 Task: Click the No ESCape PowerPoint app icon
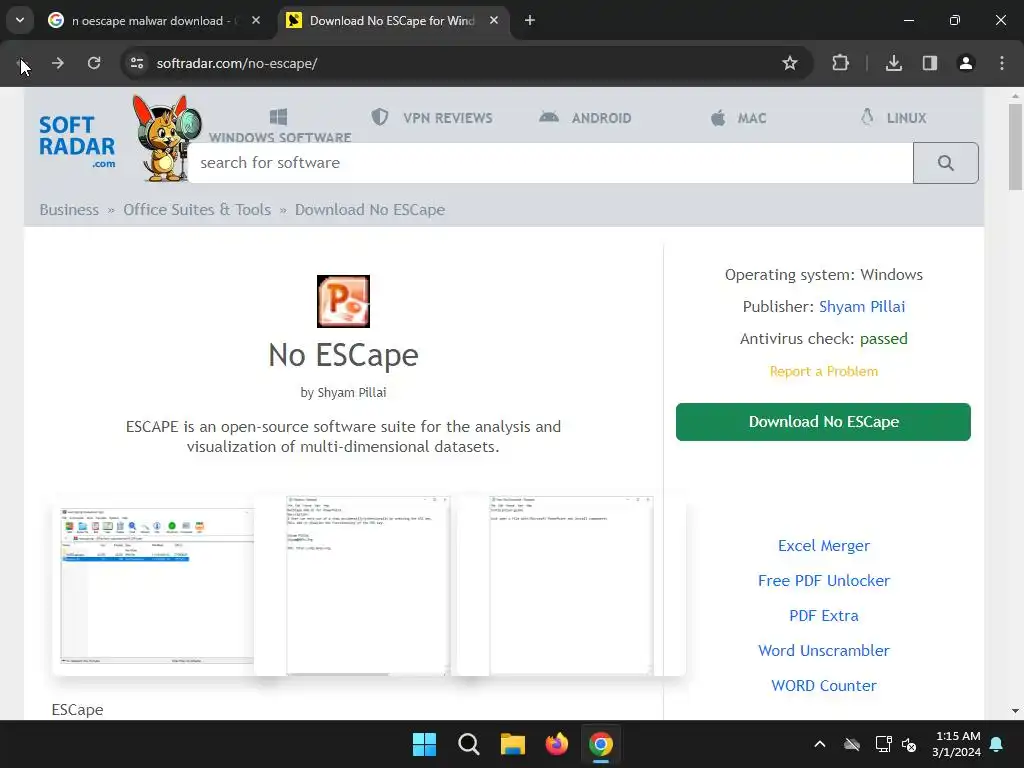pyautogui.click(x=344, y=301)
